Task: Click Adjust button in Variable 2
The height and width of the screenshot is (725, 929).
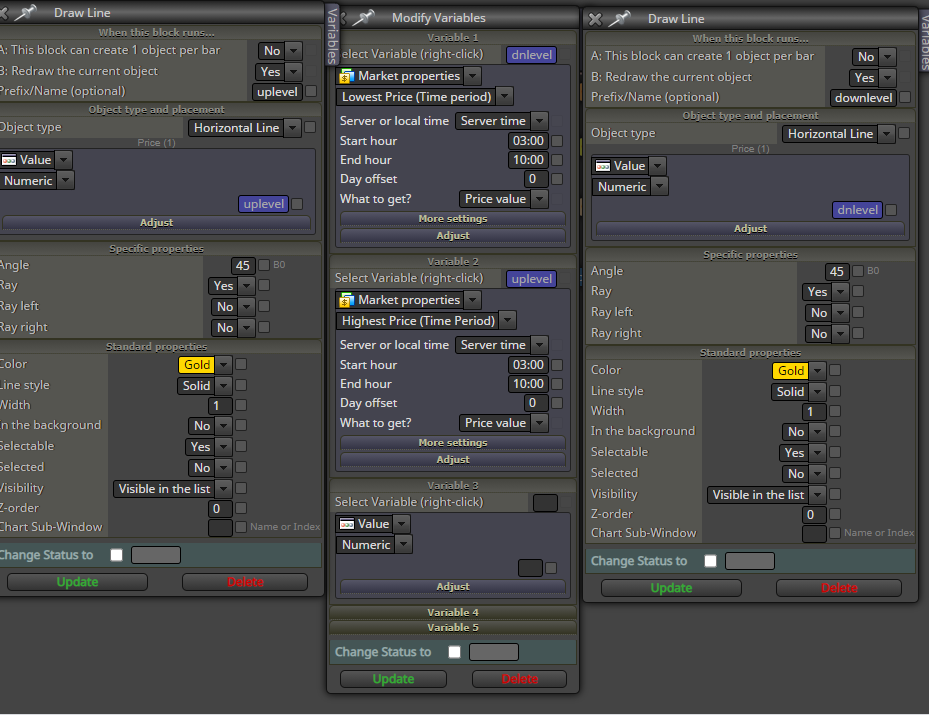Action: tap(453, 459)
